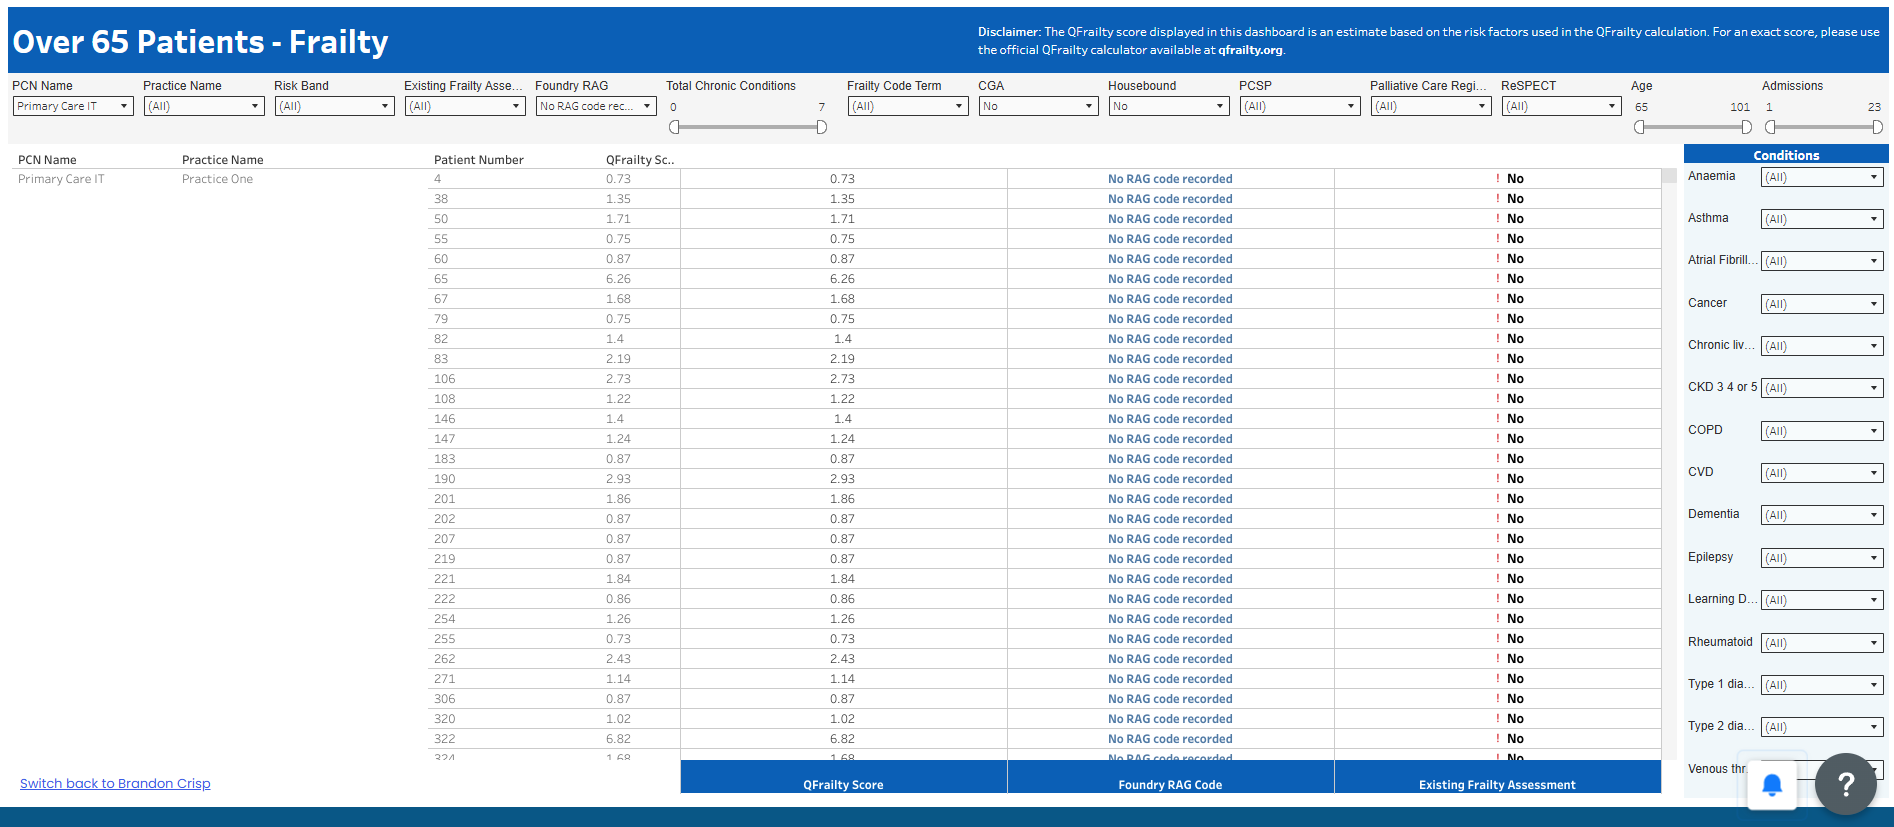Click the Switch back to Brandon Crisp link

(x=115, y=783)
